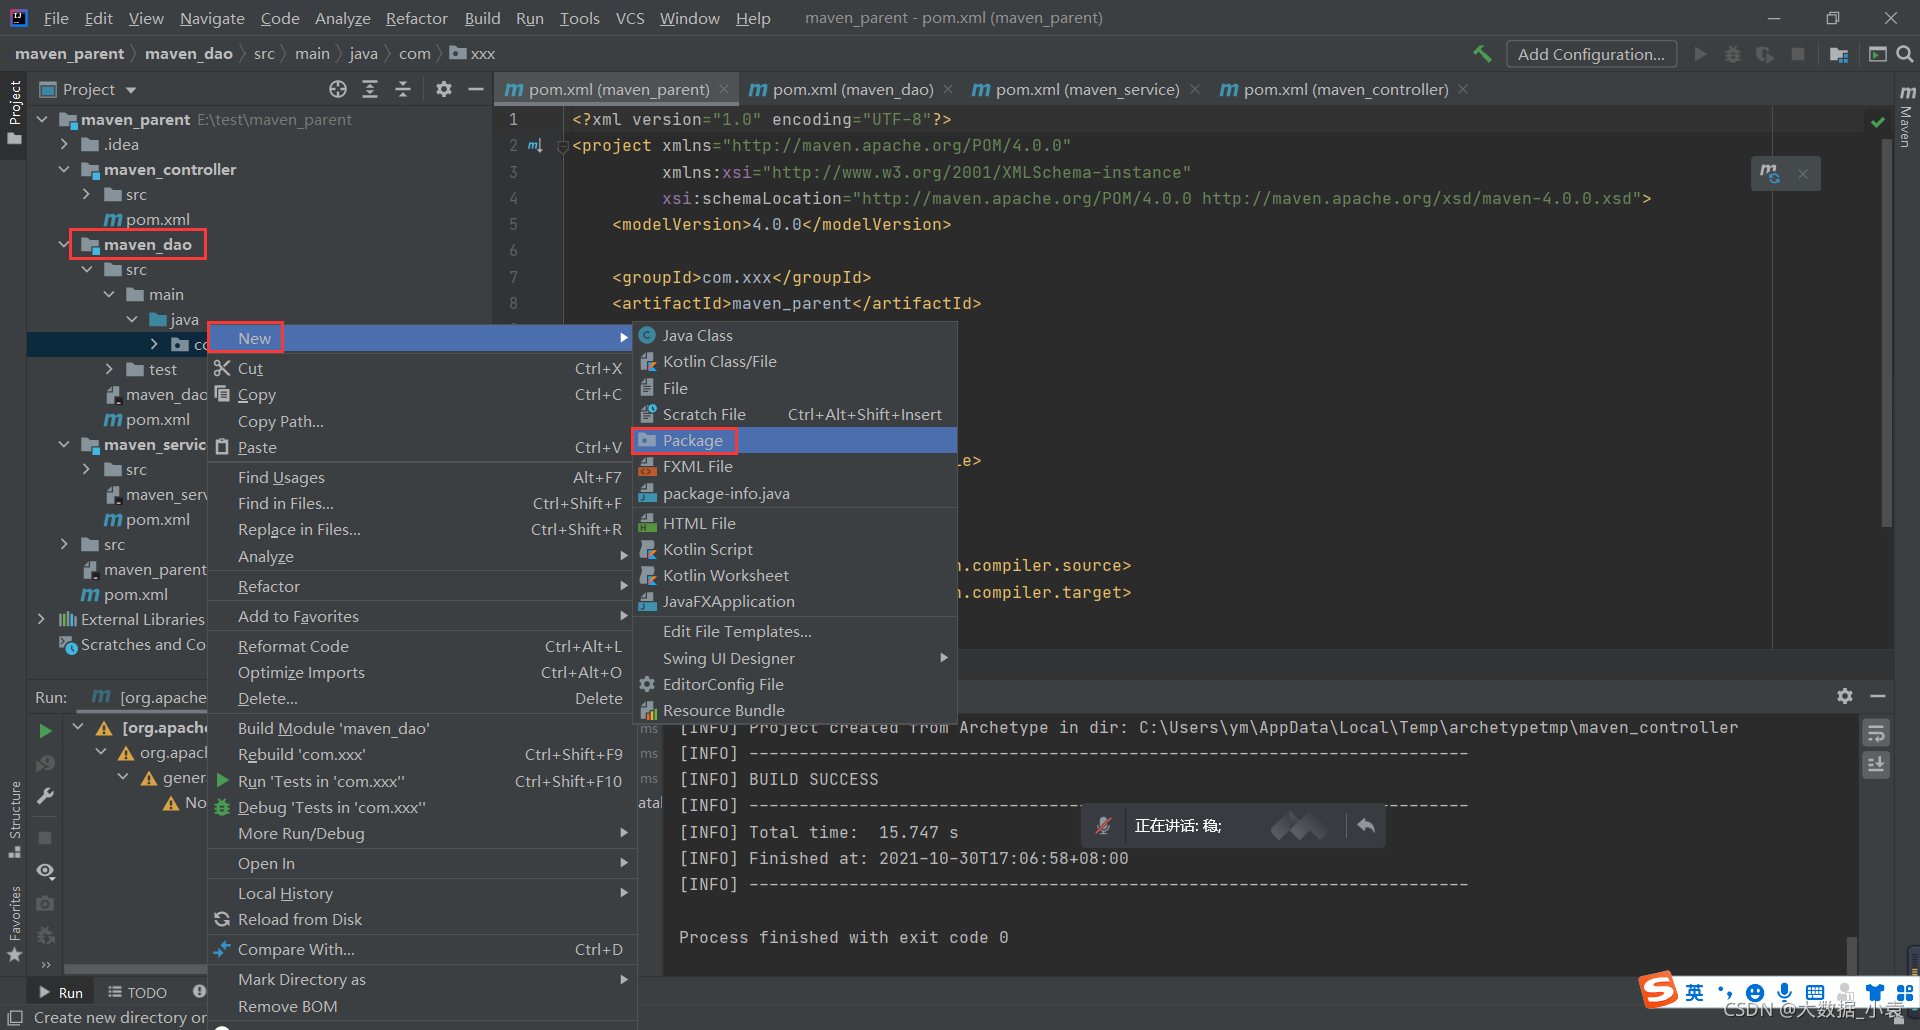Screen dimensions: 1920x1030
Task: Click the wrench icon in Run panel
Action: (x=45, y=796)
